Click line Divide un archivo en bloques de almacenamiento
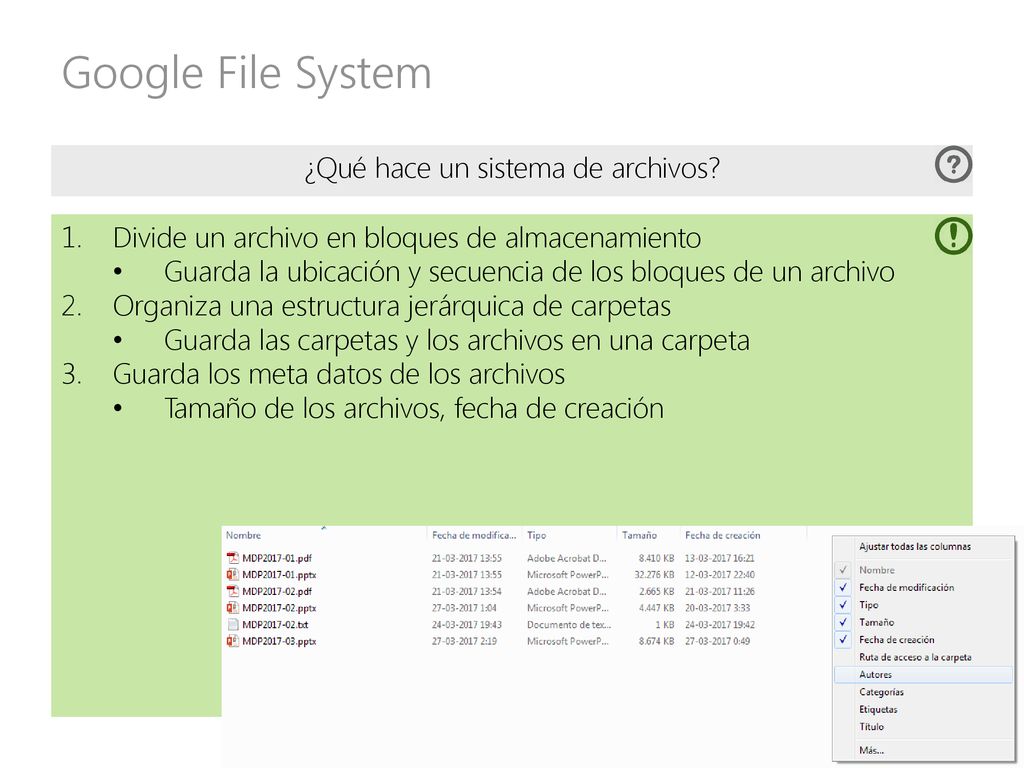This screenshot has width=1024, height=768. point(406,238)
